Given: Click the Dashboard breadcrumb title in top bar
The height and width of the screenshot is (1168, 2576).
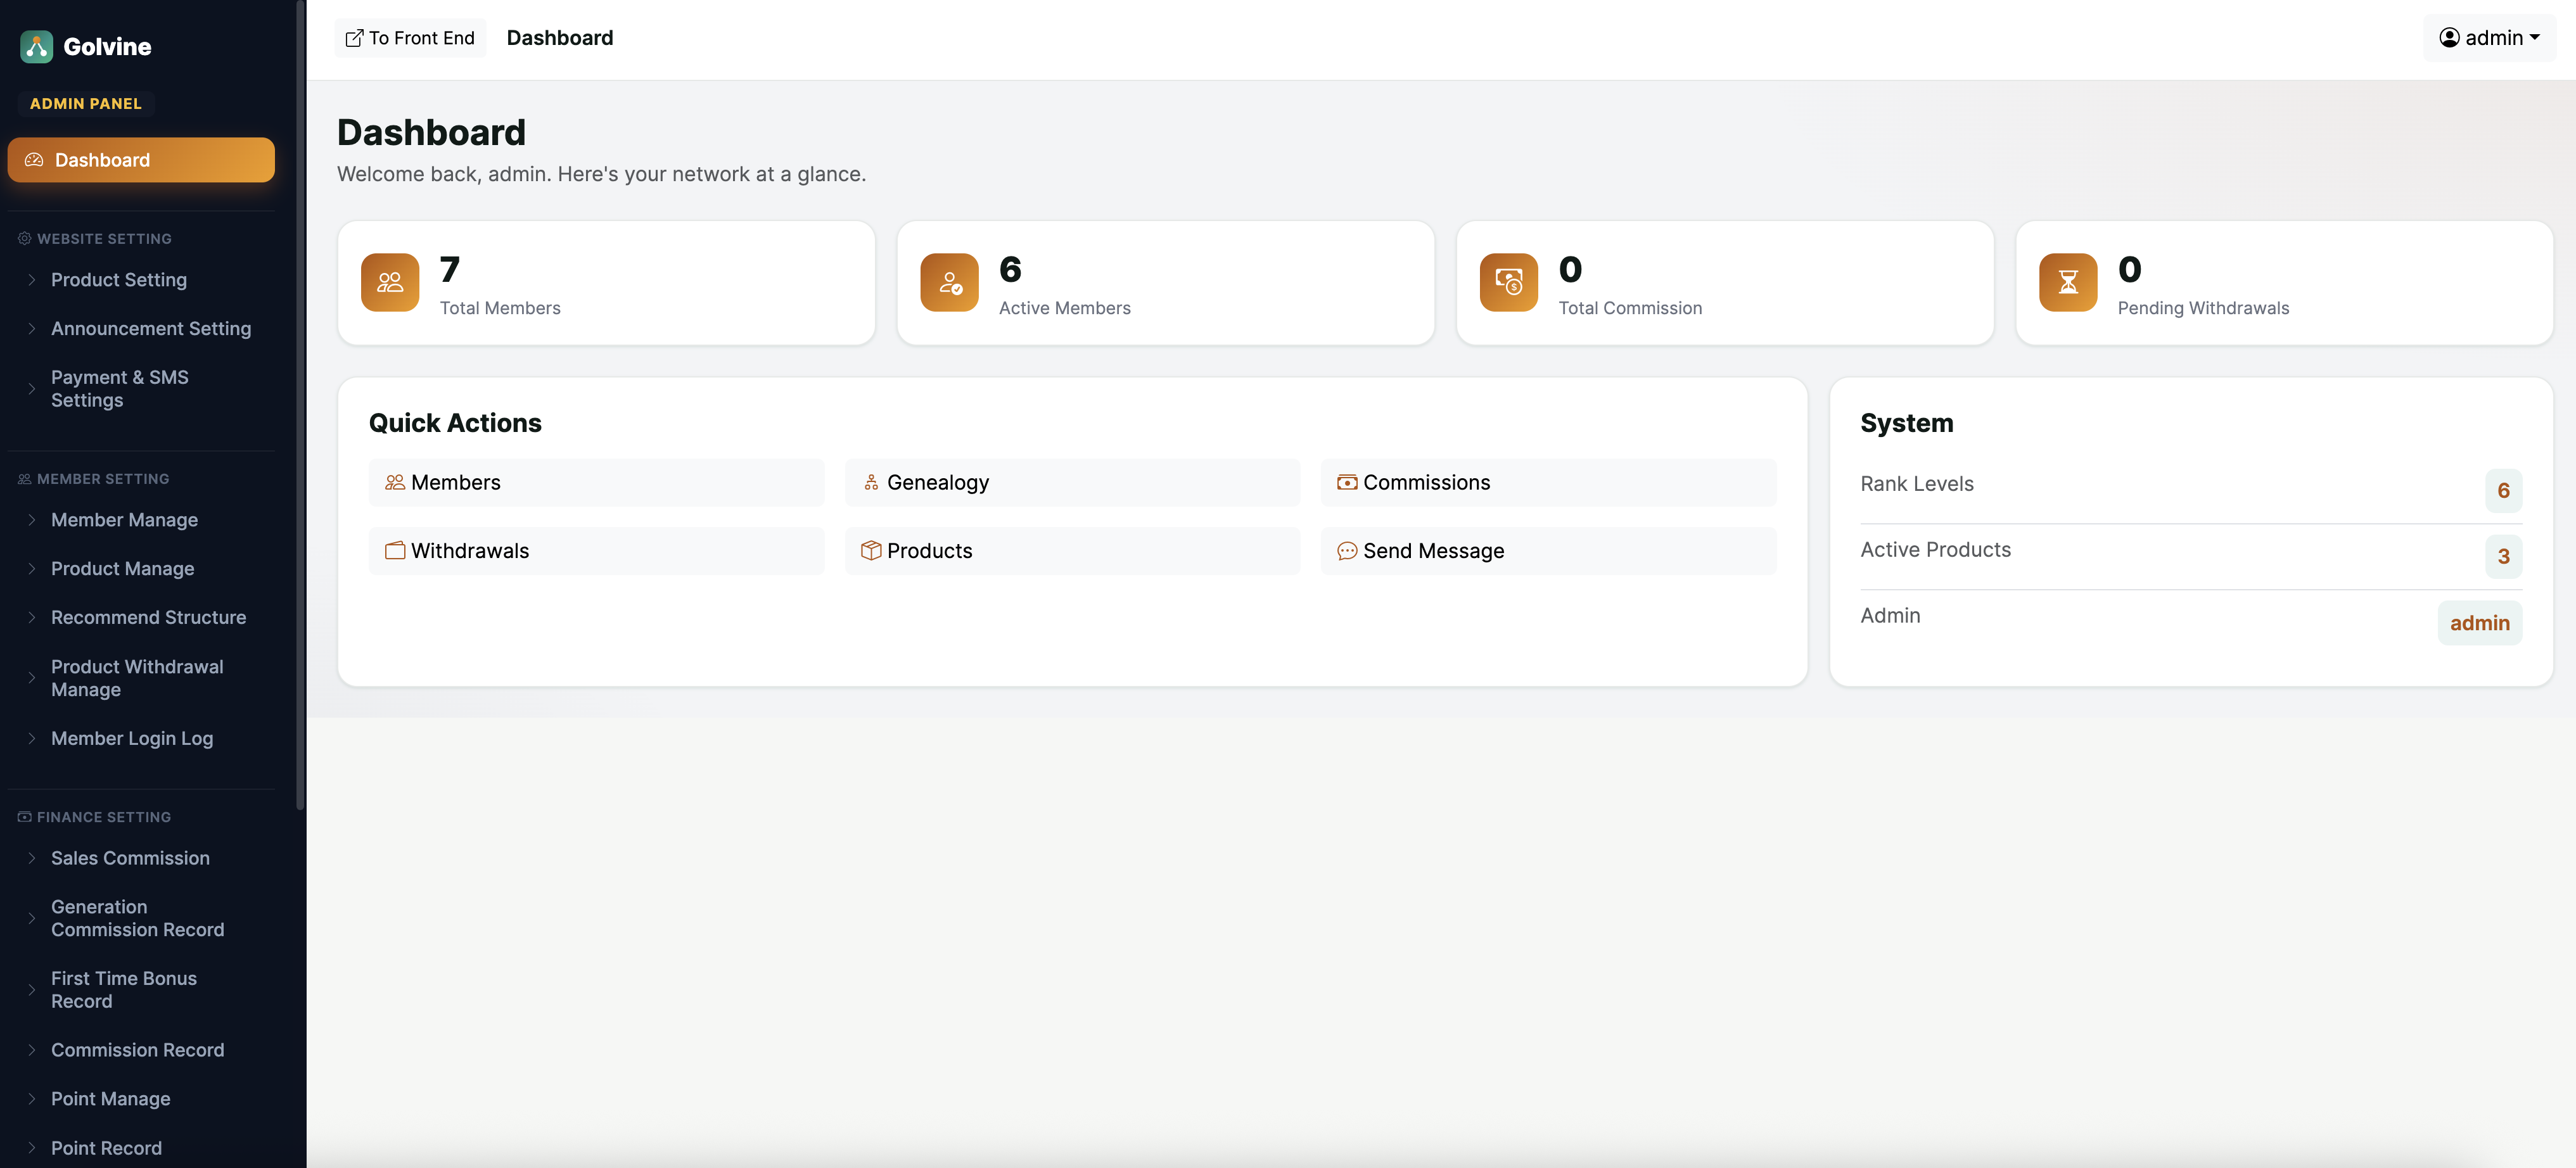Looking at the screenshot, I should pyautogui.click(x=560, y=38).
